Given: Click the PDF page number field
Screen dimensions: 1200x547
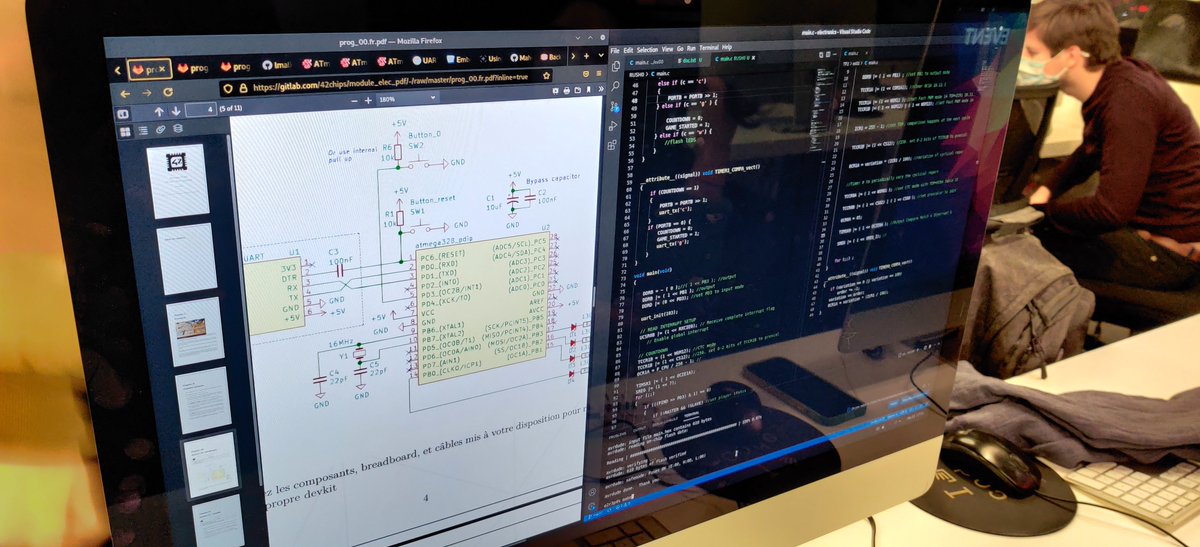Looking at the screenshot, I should pos(202,109).
